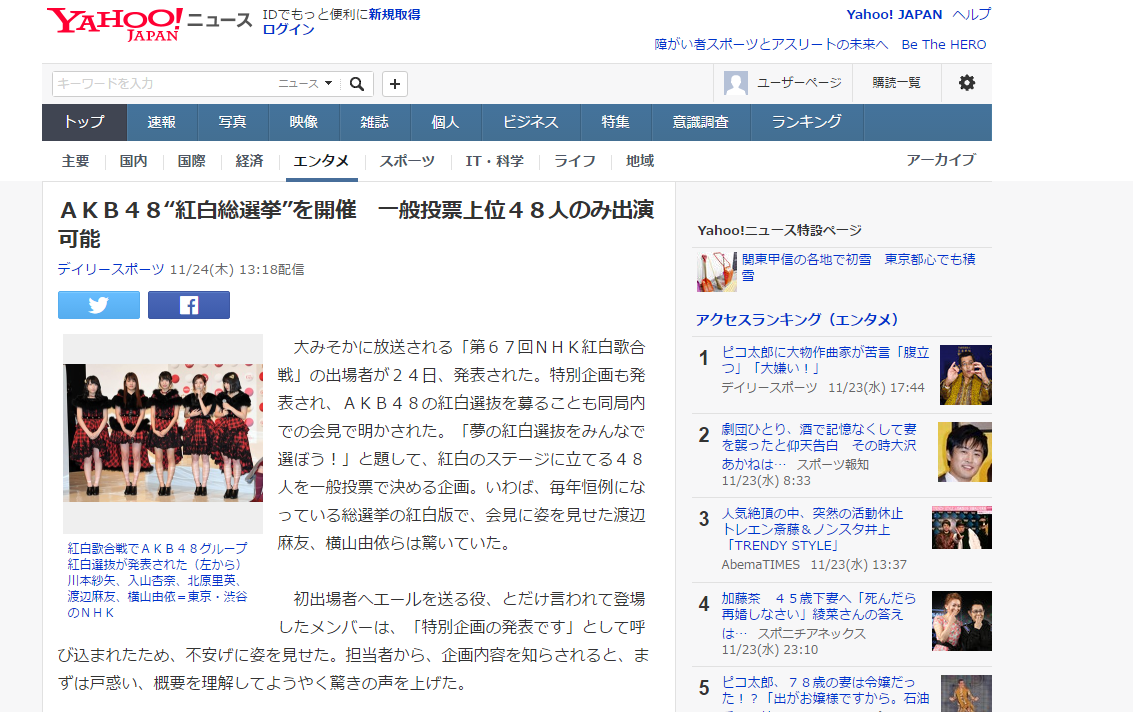The height and width of the screenshot is (712, 1133).
Task: Click the 新規取得 link
Action: [x=395, y=14]
